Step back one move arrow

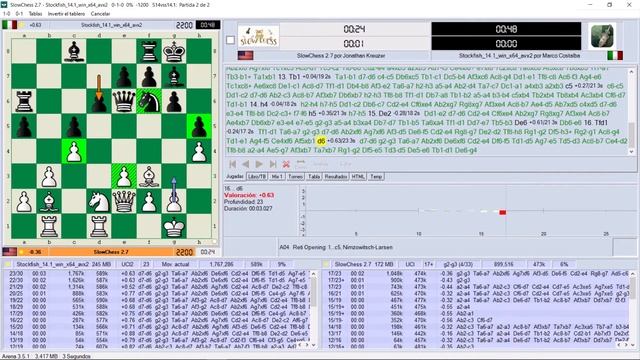(246, 164)
